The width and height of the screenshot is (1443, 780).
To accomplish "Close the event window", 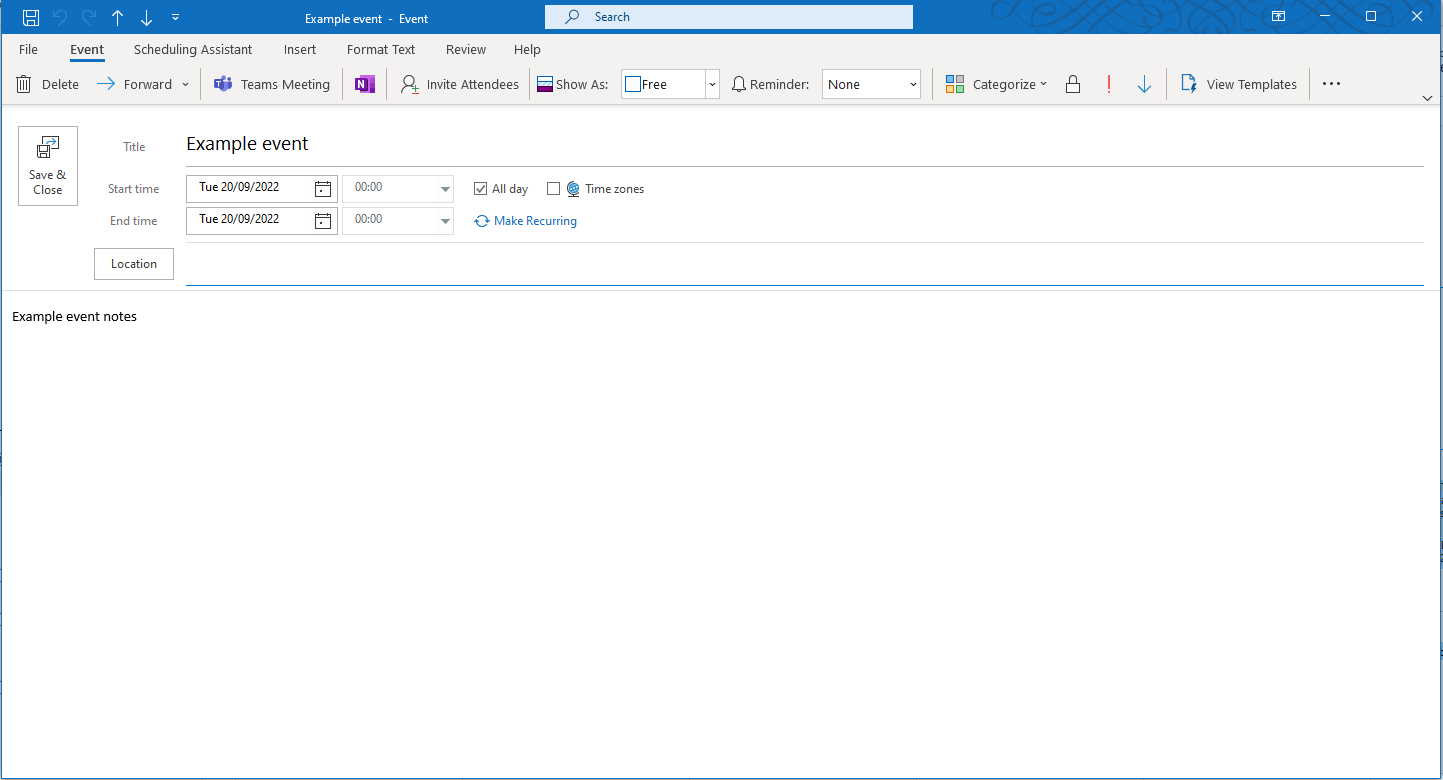I will 1417,16.
